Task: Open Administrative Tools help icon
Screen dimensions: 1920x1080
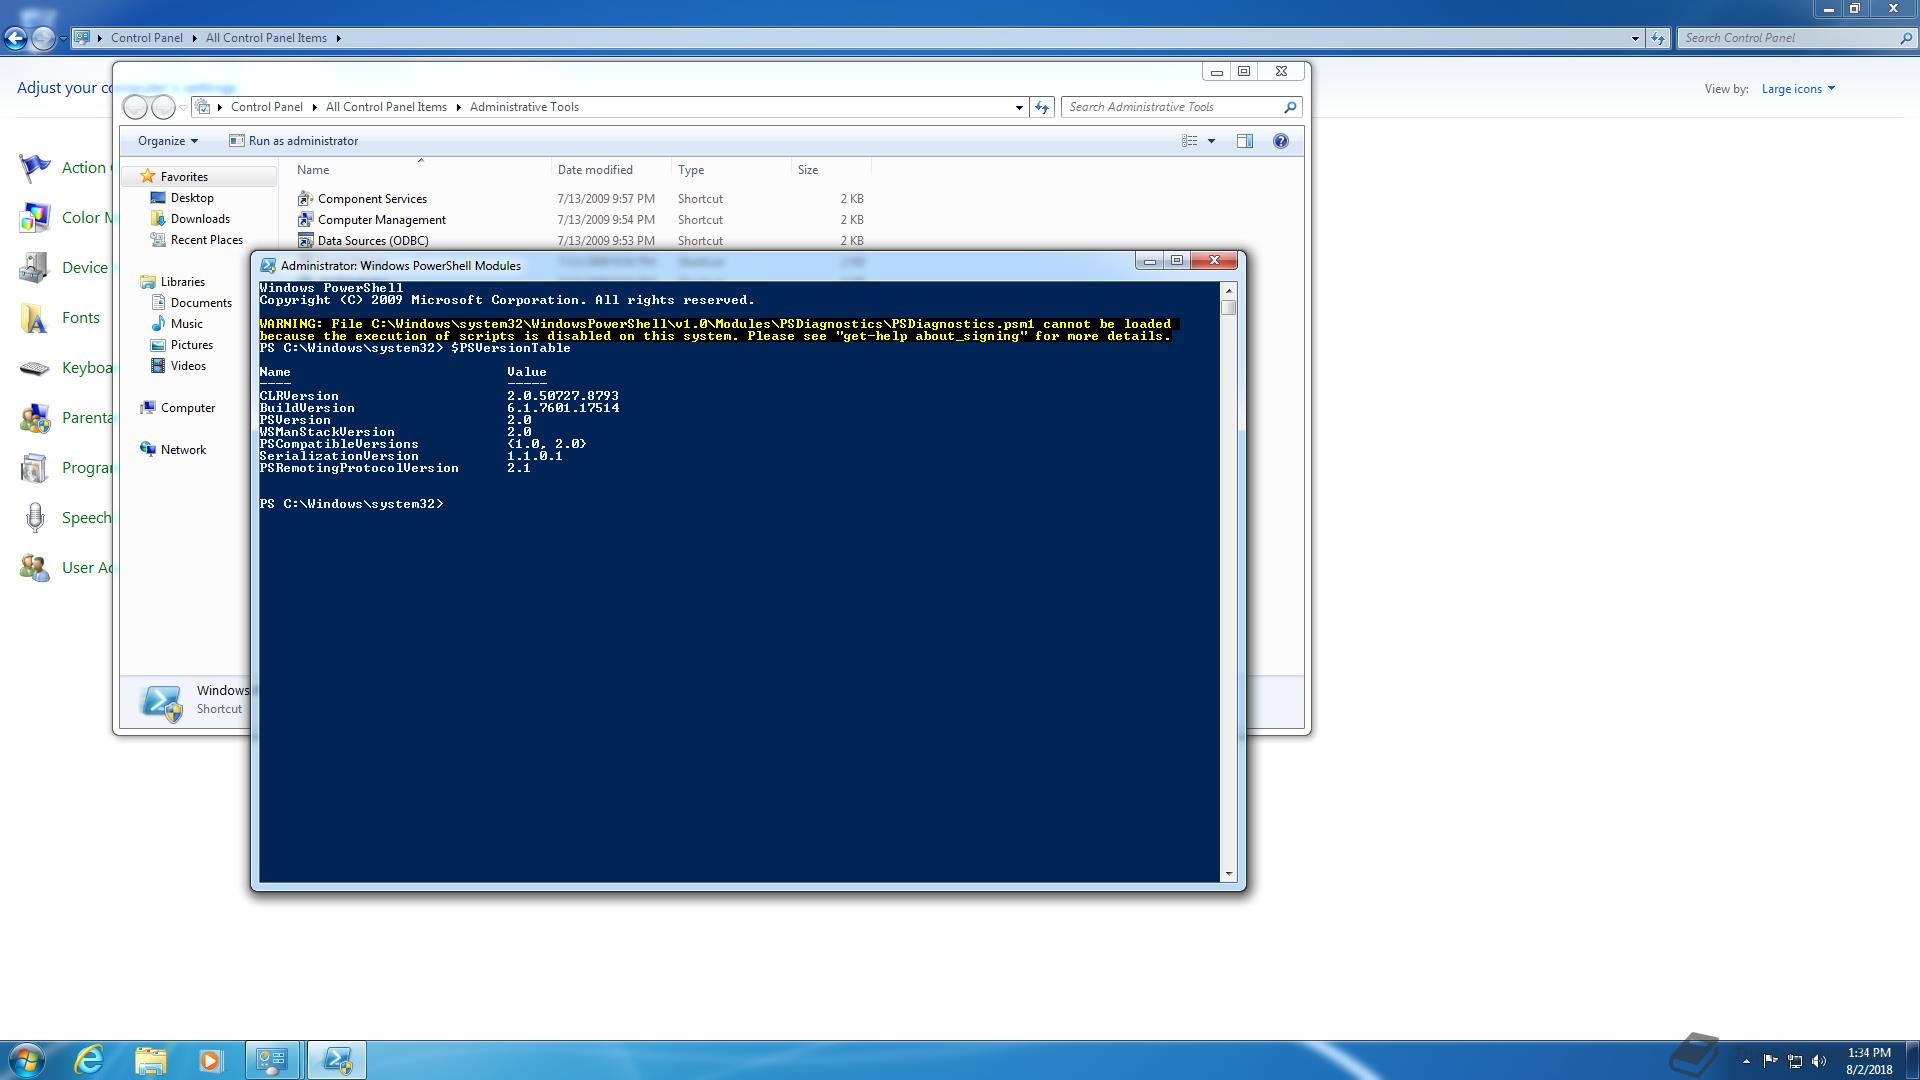Action: pyautogui.click(x=1280, y=141)
